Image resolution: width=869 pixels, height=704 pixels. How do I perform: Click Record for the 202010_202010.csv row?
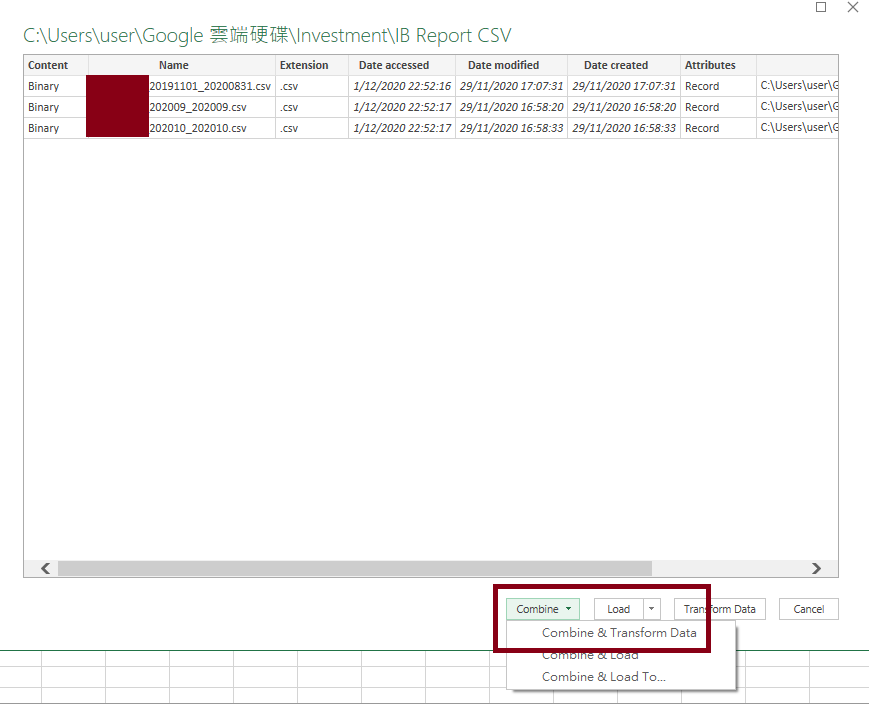point(702,128)
